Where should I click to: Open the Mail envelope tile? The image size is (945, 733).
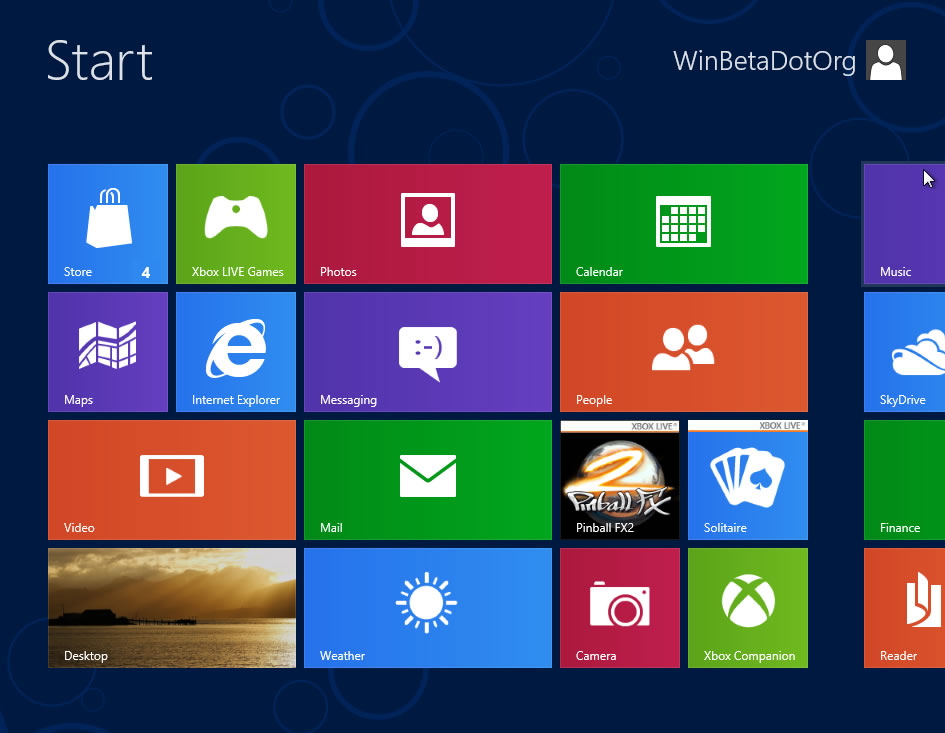[x=428, y=480]
